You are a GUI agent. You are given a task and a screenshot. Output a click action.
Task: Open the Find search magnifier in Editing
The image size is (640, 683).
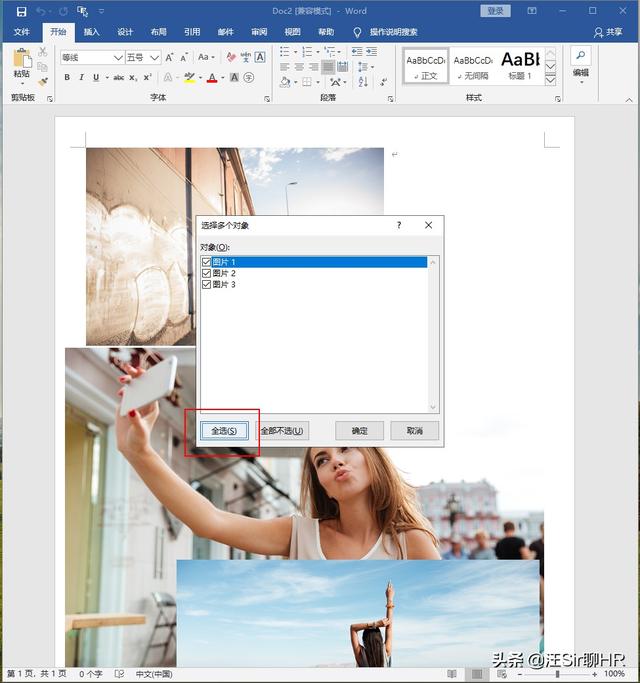(x=580, y=55)
